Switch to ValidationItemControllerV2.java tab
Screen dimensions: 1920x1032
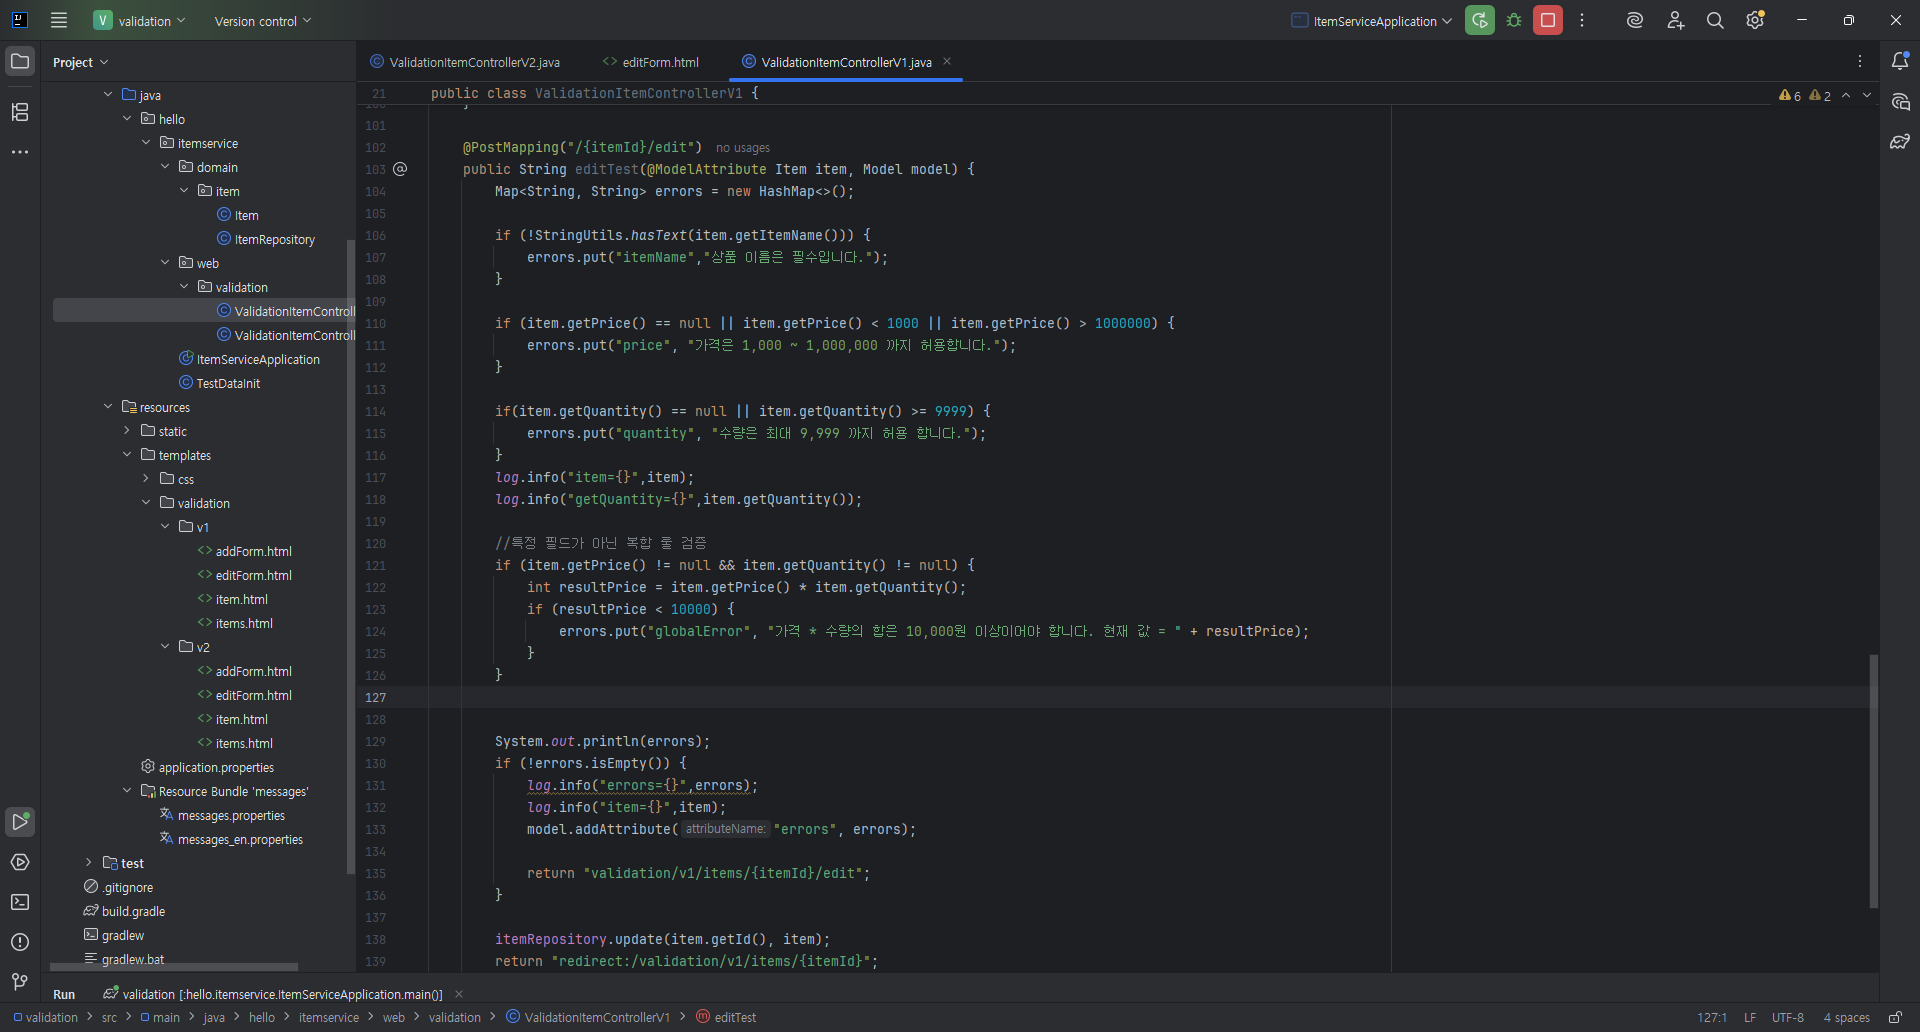(x=465, y=62)
